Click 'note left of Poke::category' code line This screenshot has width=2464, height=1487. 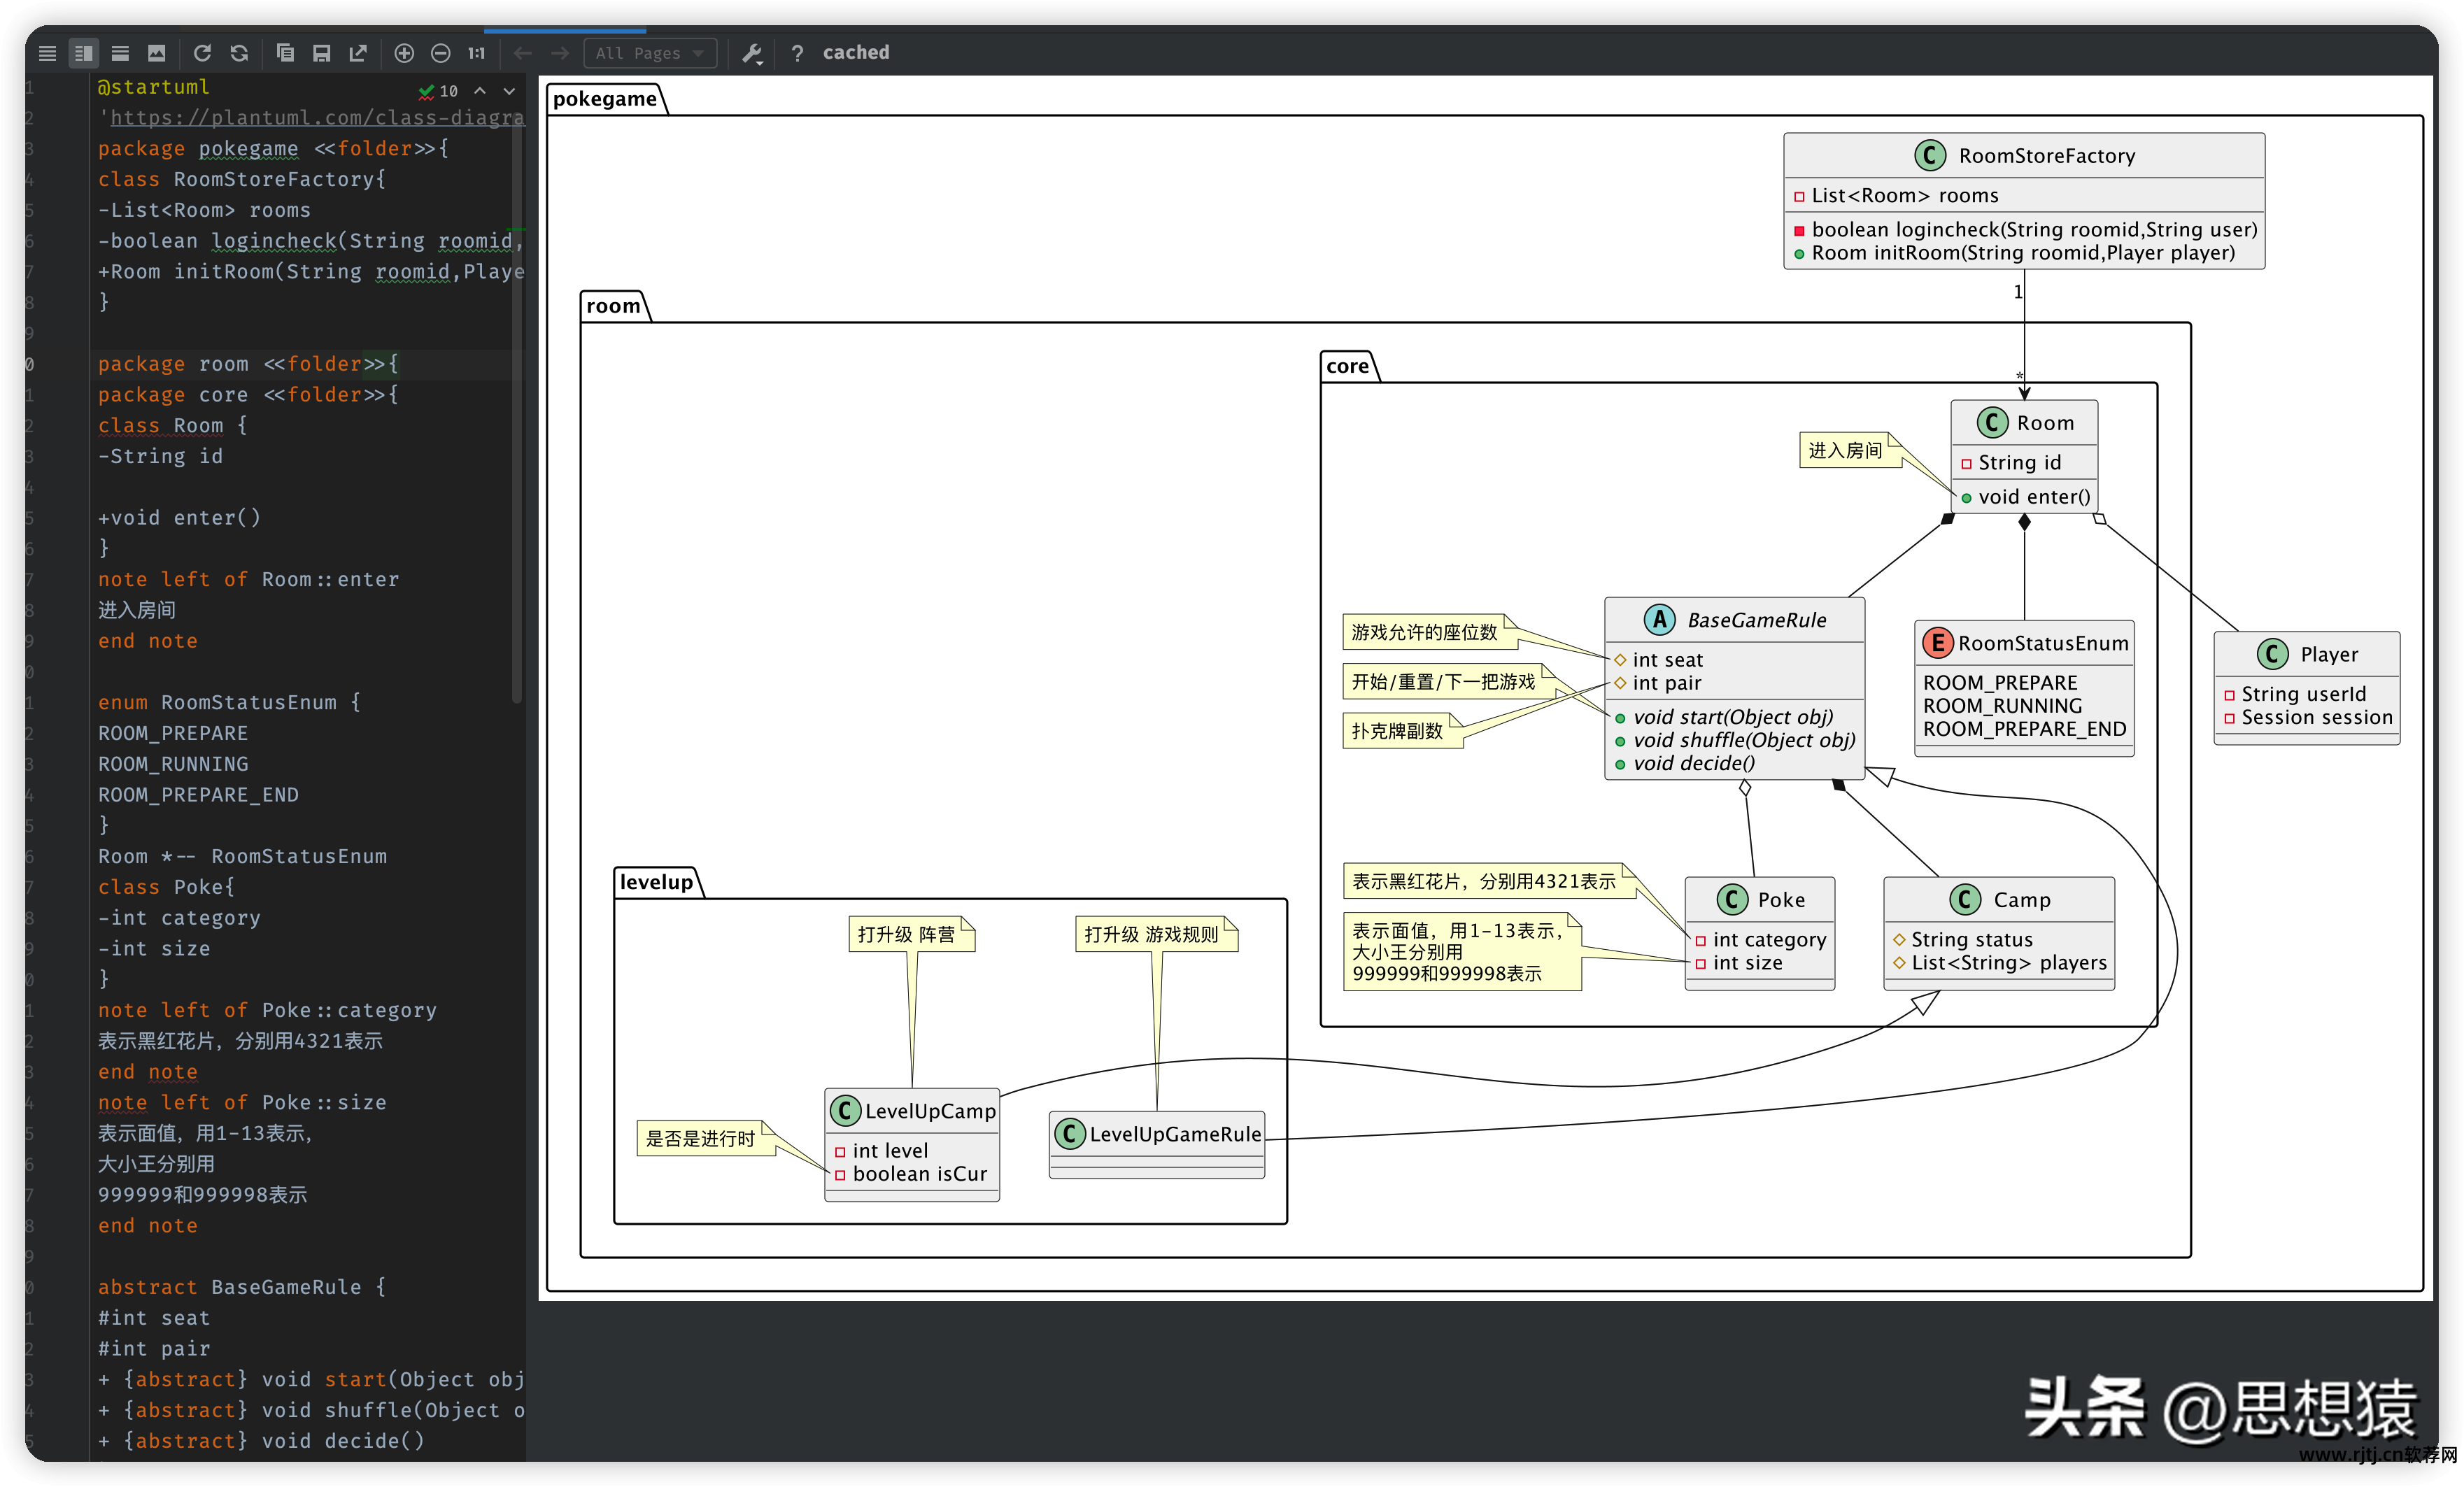pos(267,1010)
